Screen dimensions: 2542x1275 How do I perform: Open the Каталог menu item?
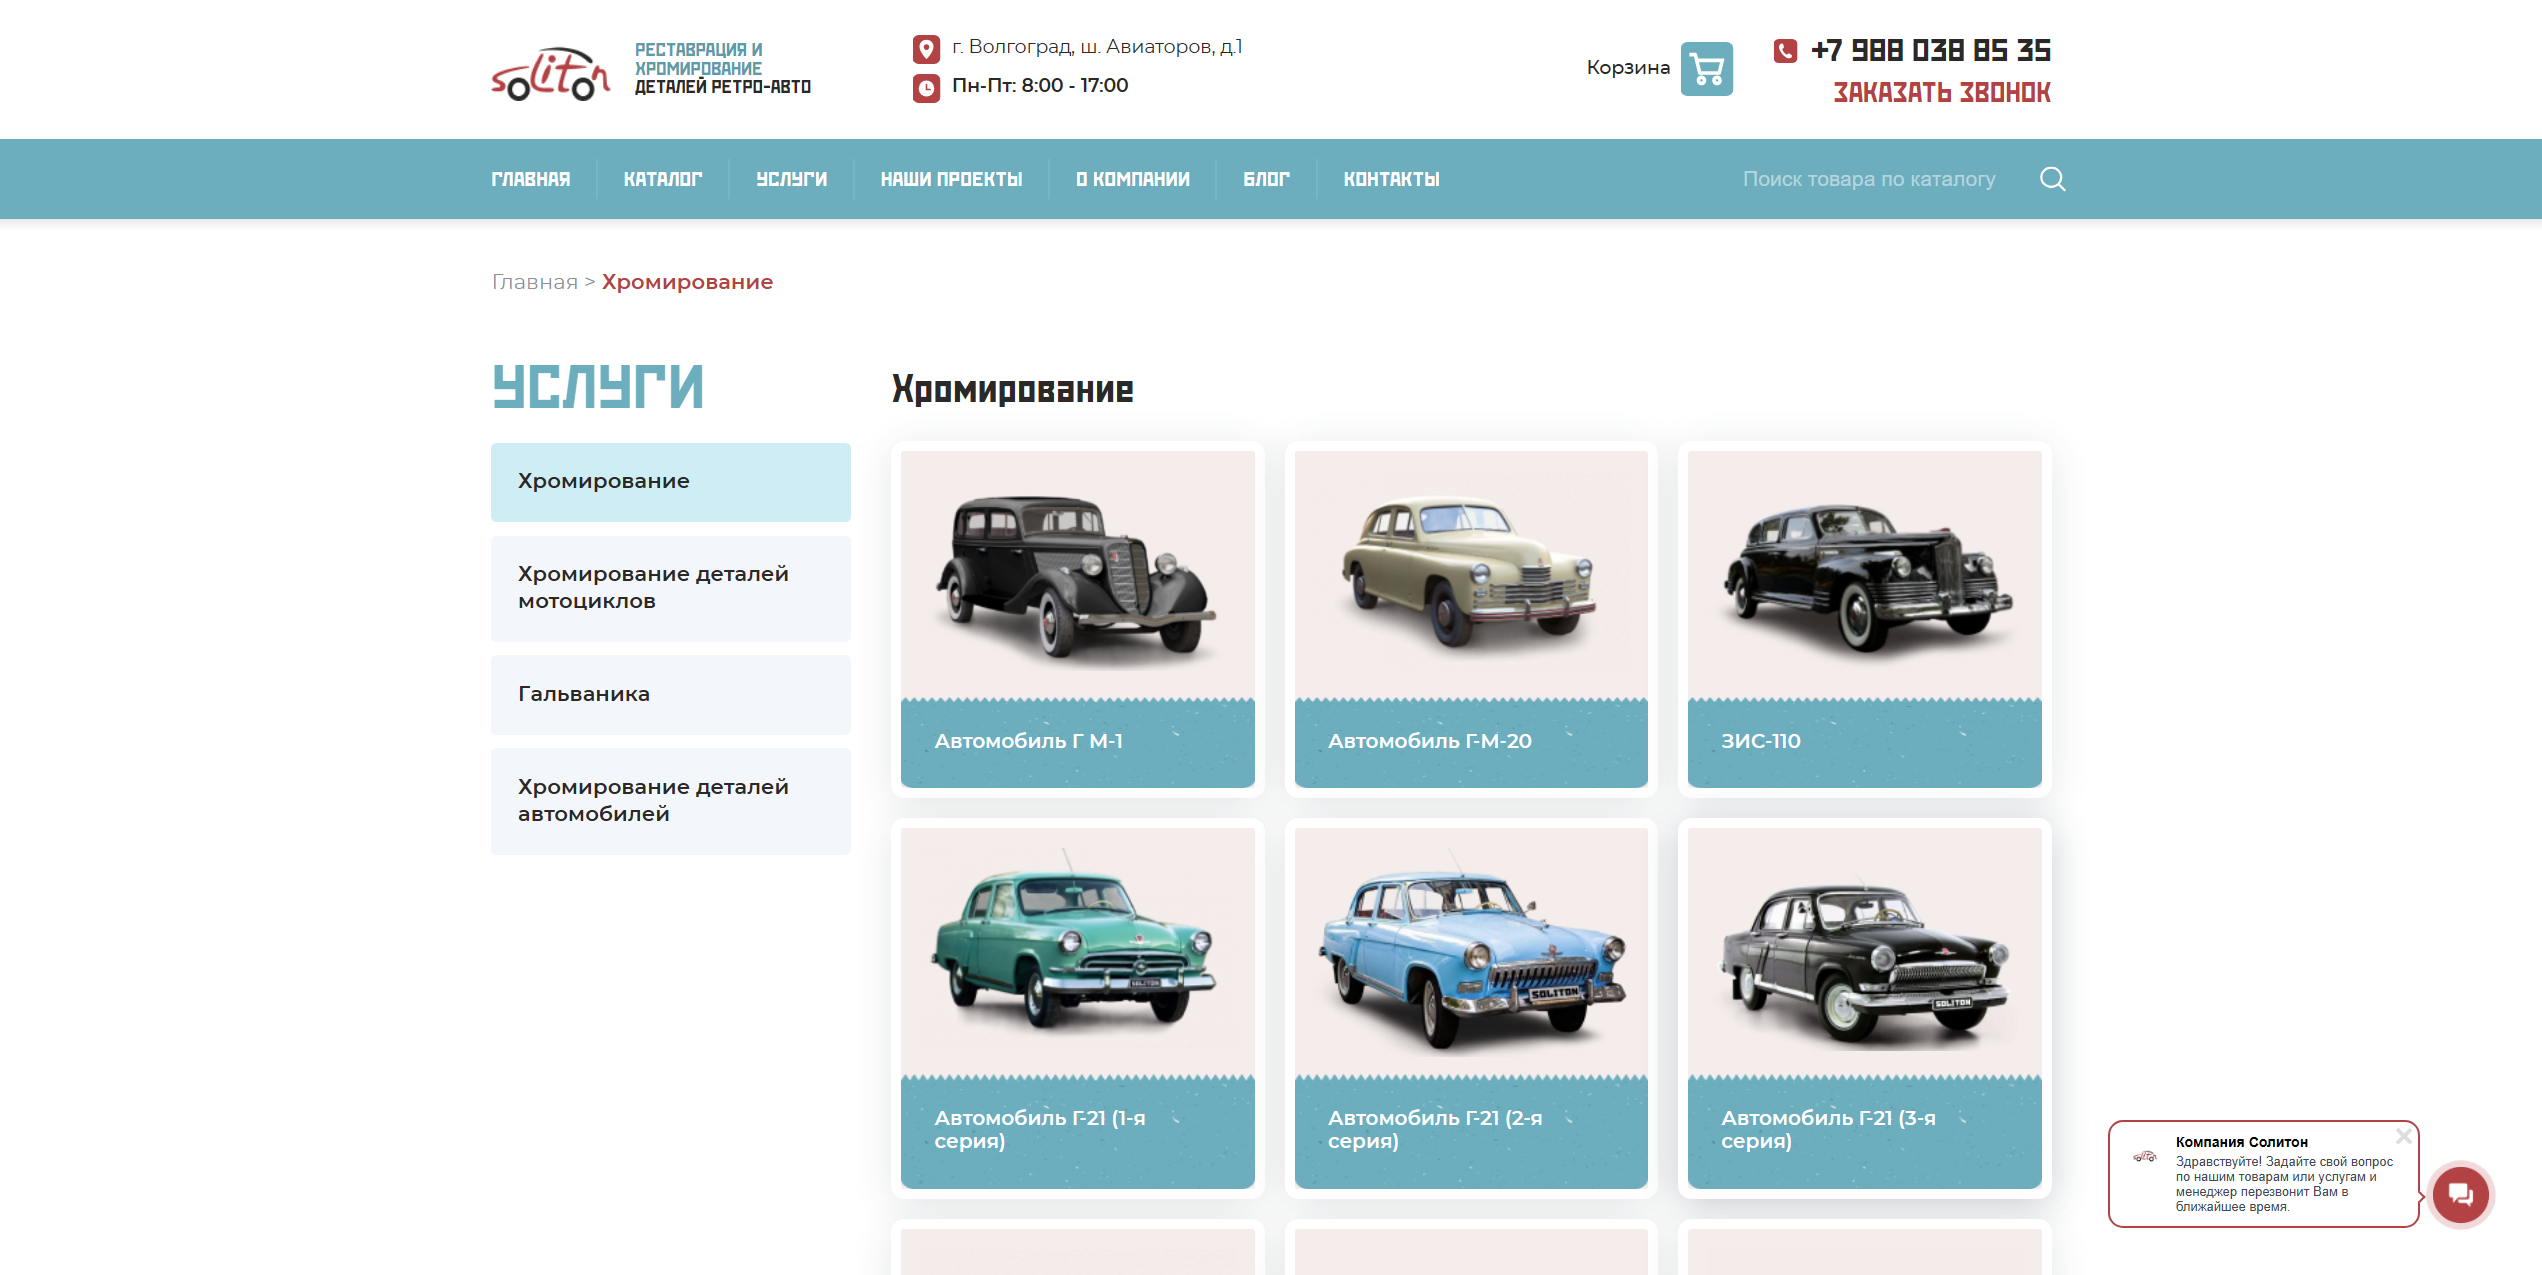[663, 179]
